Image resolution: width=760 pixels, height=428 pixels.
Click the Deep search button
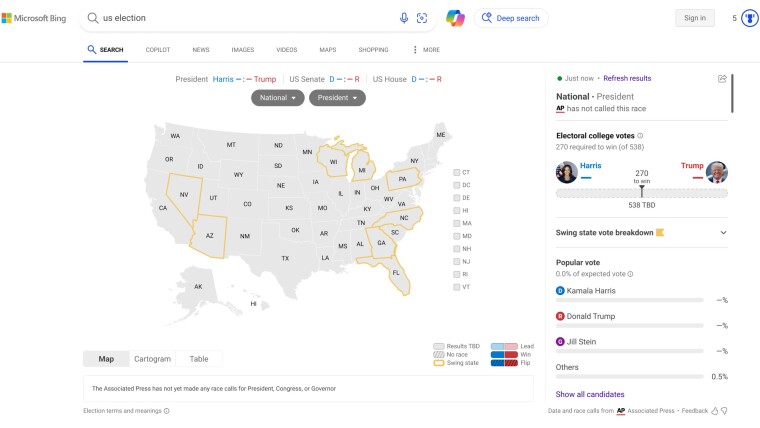click(511, 18)
